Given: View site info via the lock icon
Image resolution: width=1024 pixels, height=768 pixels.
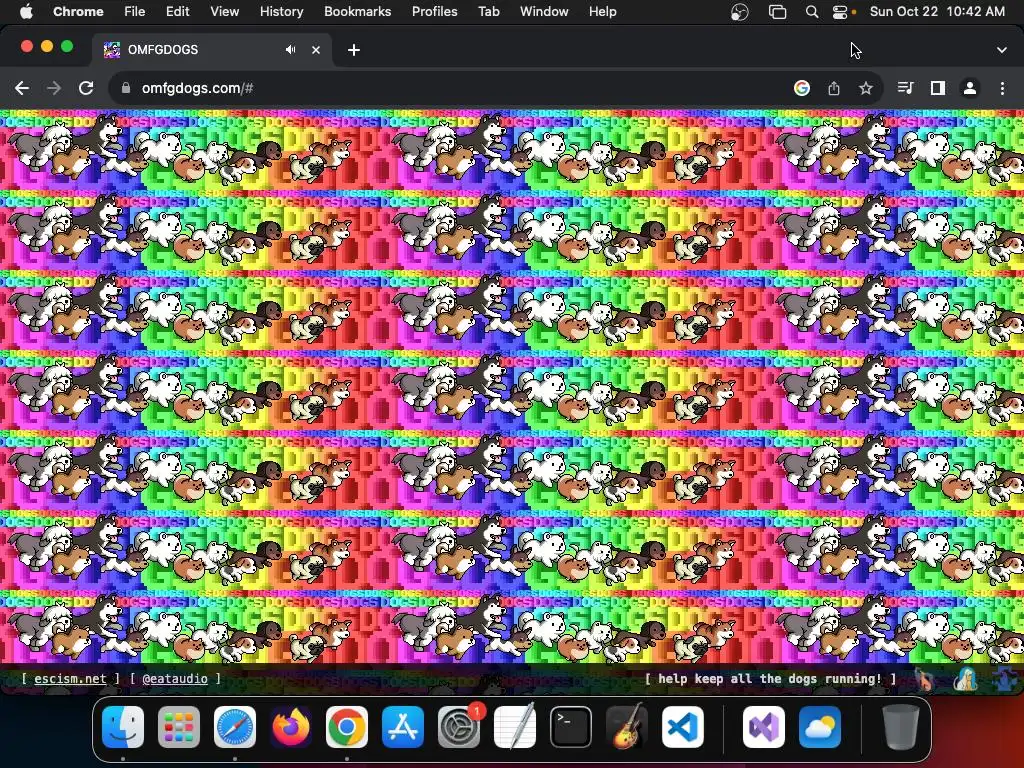Looking at the screenshot, I should coord(126,88).
